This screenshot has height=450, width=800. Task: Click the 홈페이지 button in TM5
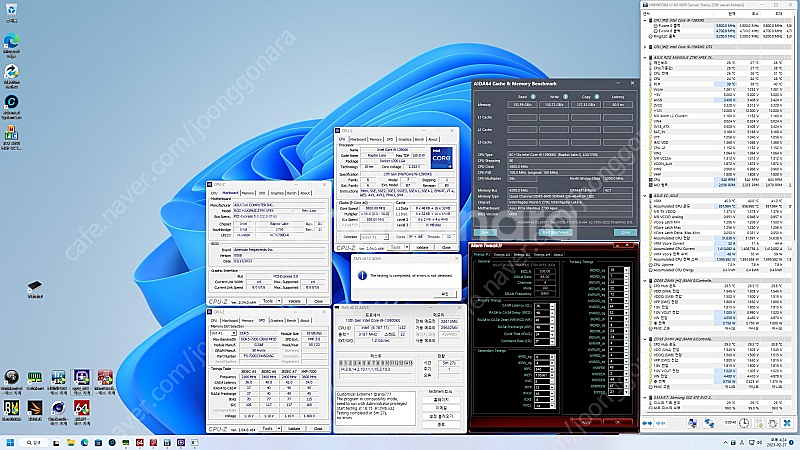point(441,400)
